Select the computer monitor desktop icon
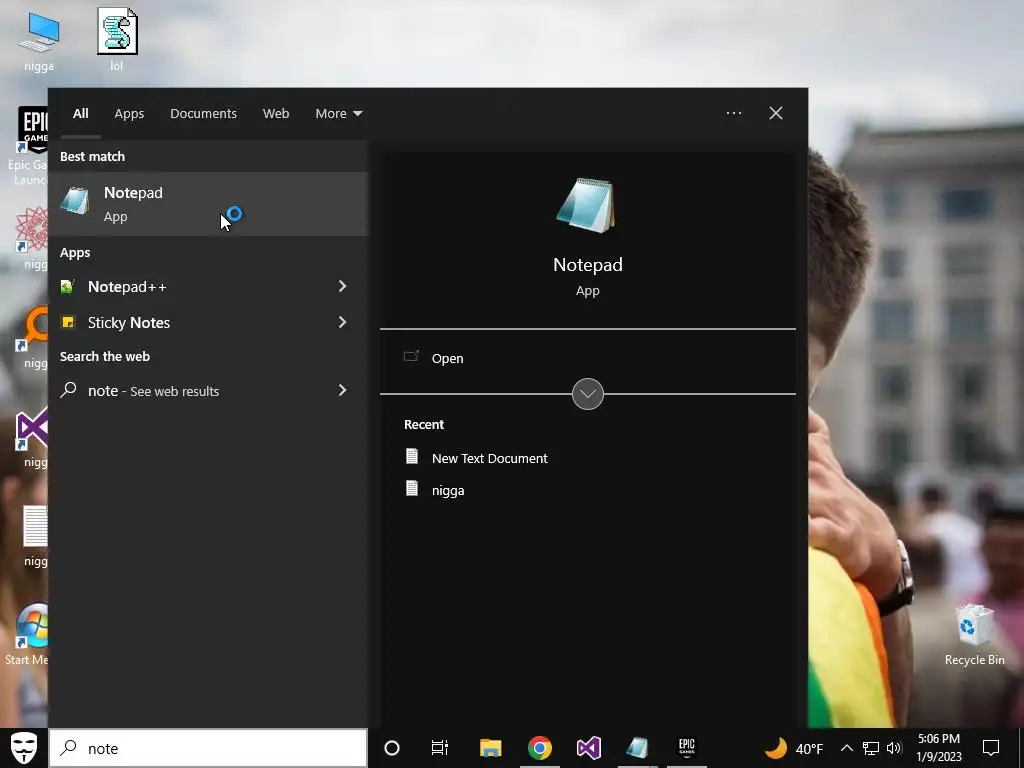Screen dimensions: 1024x768 39,39
